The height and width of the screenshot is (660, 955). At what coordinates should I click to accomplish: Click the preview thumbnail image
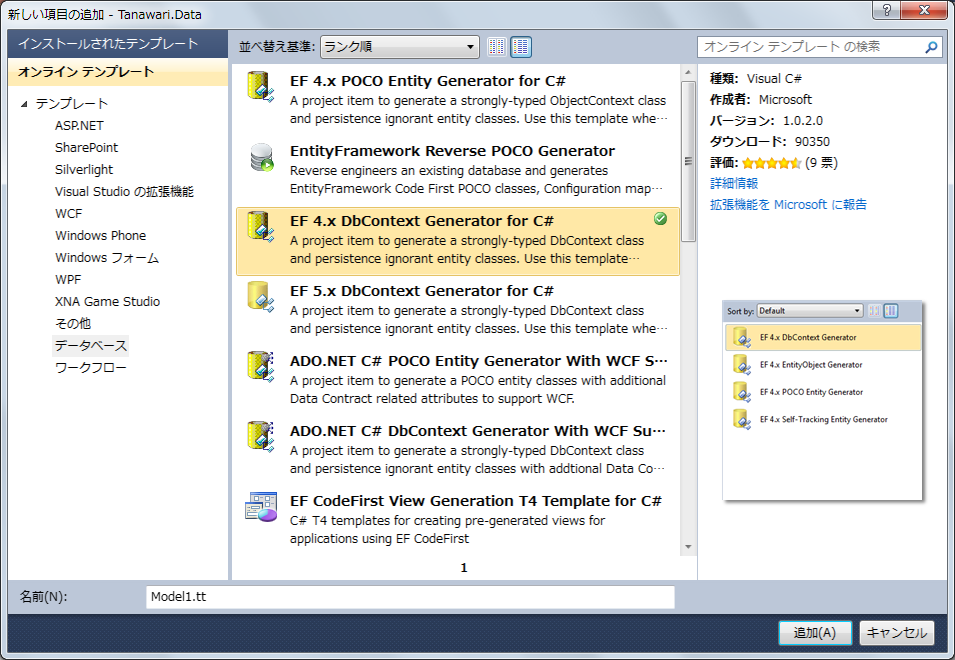tap(822, 400)
